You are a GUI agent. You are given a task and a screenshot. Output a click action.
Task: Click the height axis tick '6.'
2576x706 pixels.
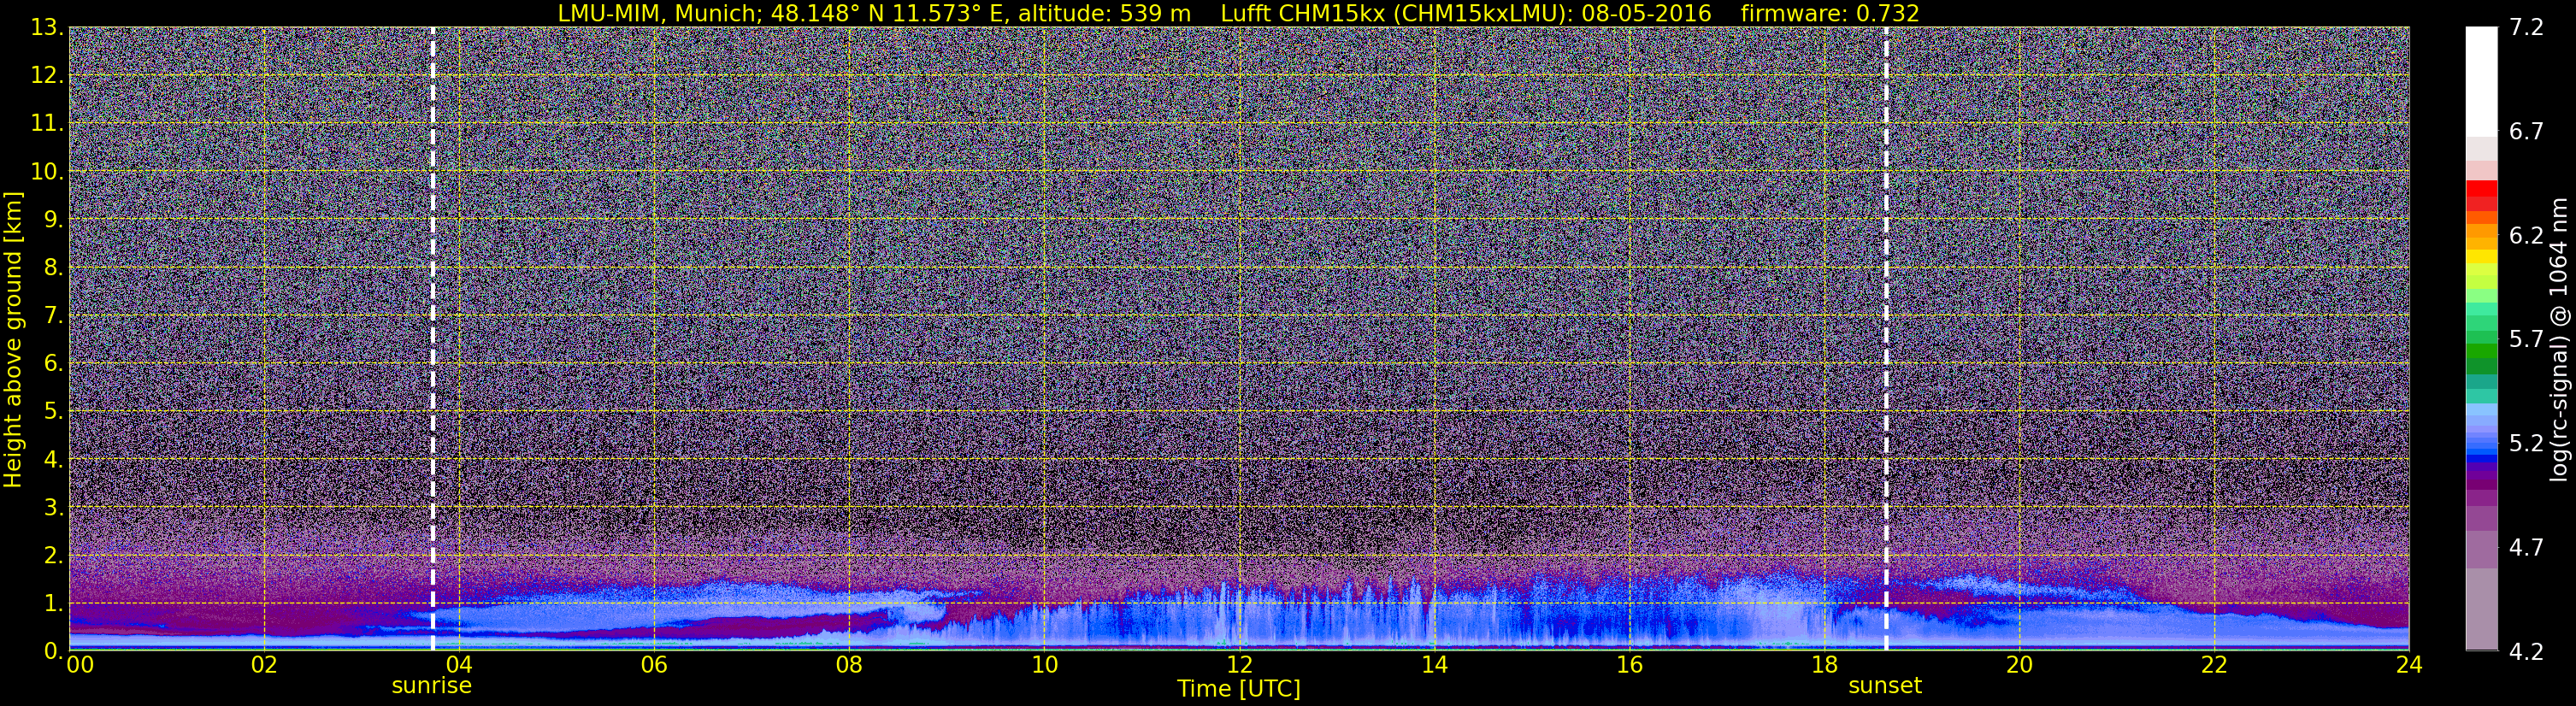tap(53, 364)
